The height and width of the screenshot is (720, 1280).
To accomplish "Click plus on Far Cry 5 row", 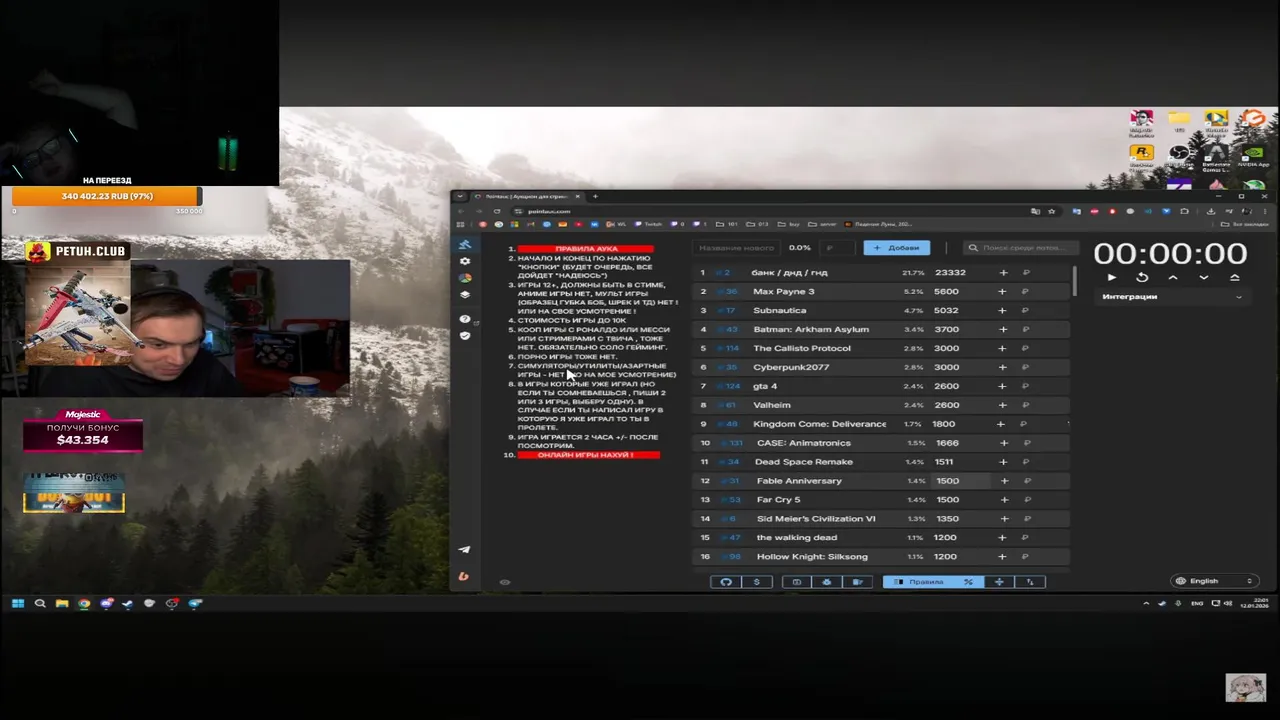I will point(1004,500).
